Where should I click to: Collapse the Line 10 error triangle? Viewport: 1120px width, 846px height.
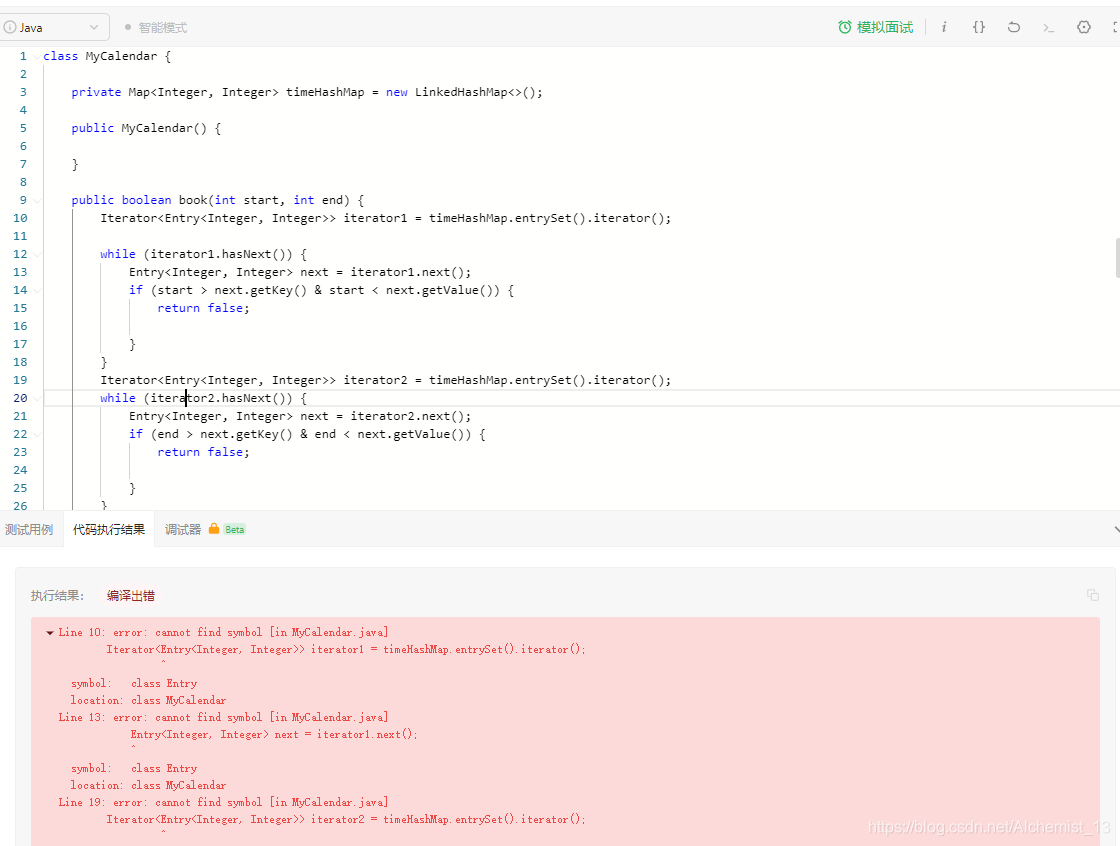coord(50,632)
